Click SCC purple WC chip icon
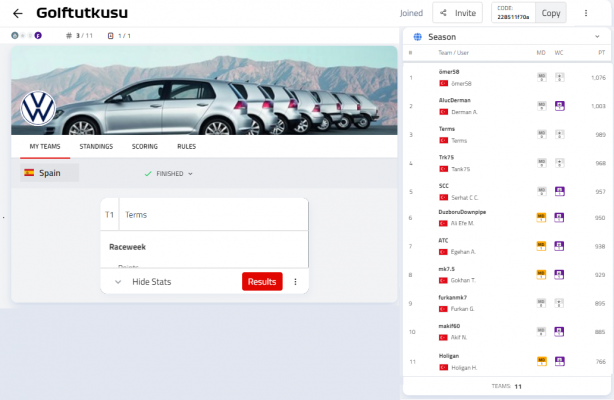 tap(560, 191)
